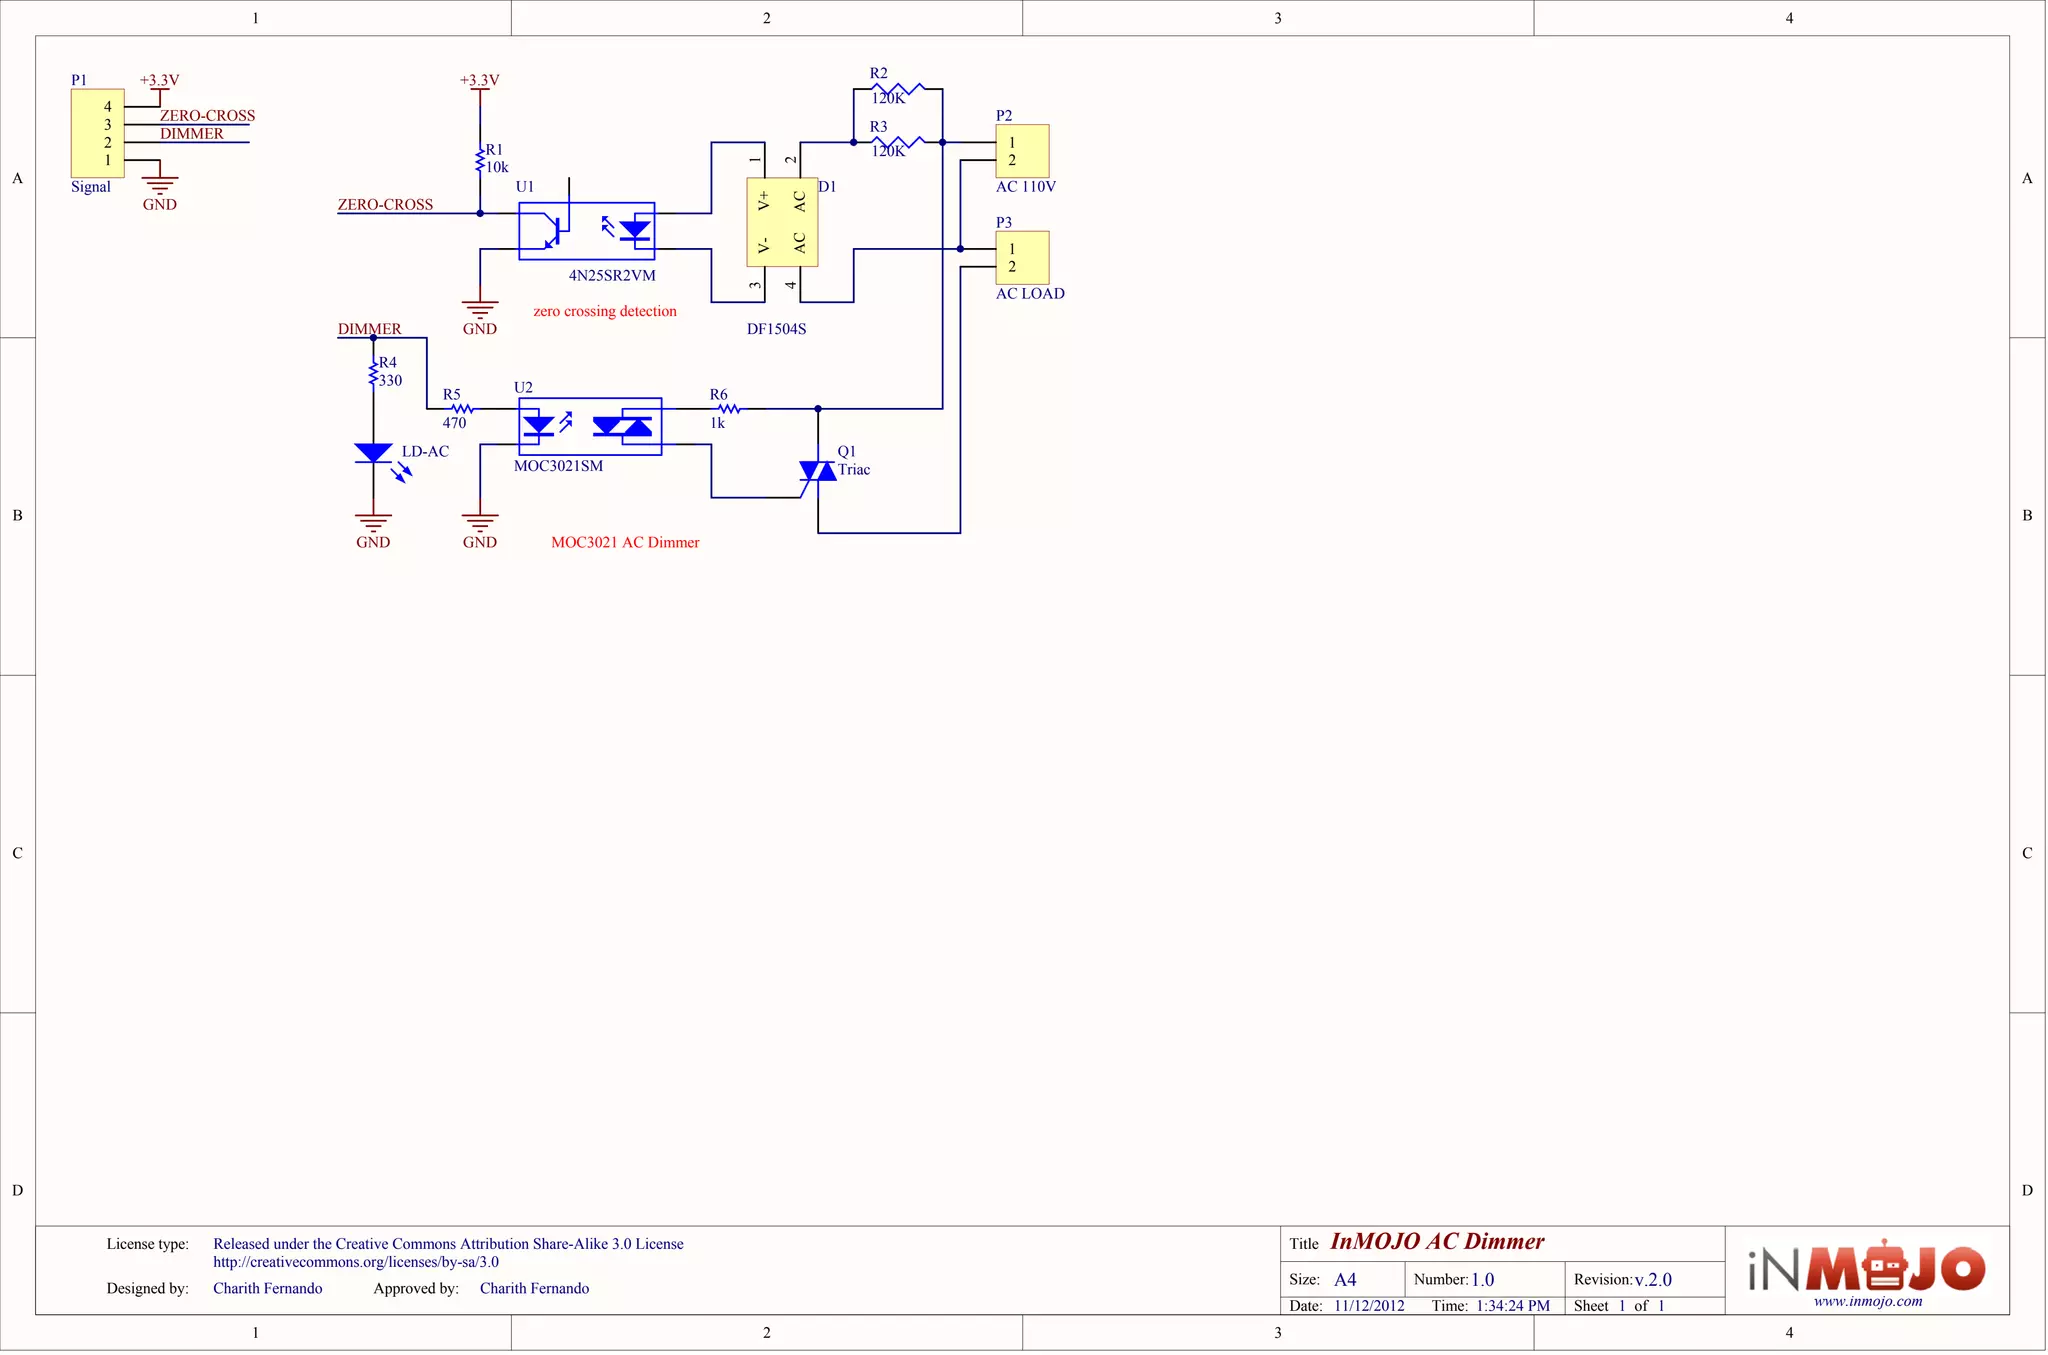Click the Q1 Triac symbol
The image size is (2048, 1355).
tap(818, 472)
